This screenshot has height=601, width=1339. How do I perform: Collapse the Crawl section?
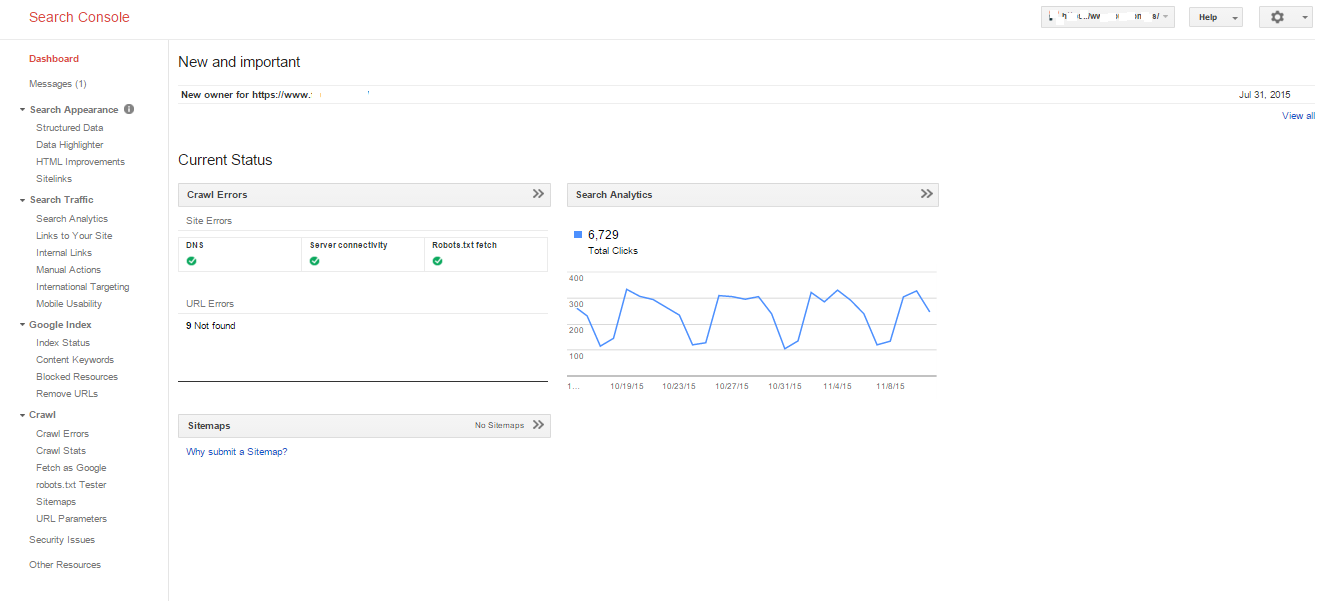(22, 415)
